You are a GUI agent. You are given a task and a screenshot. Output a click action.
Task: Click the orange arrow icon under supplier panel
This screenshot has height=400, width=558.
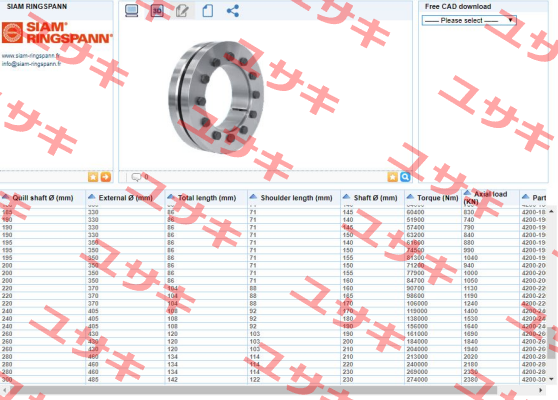[106, 177]
